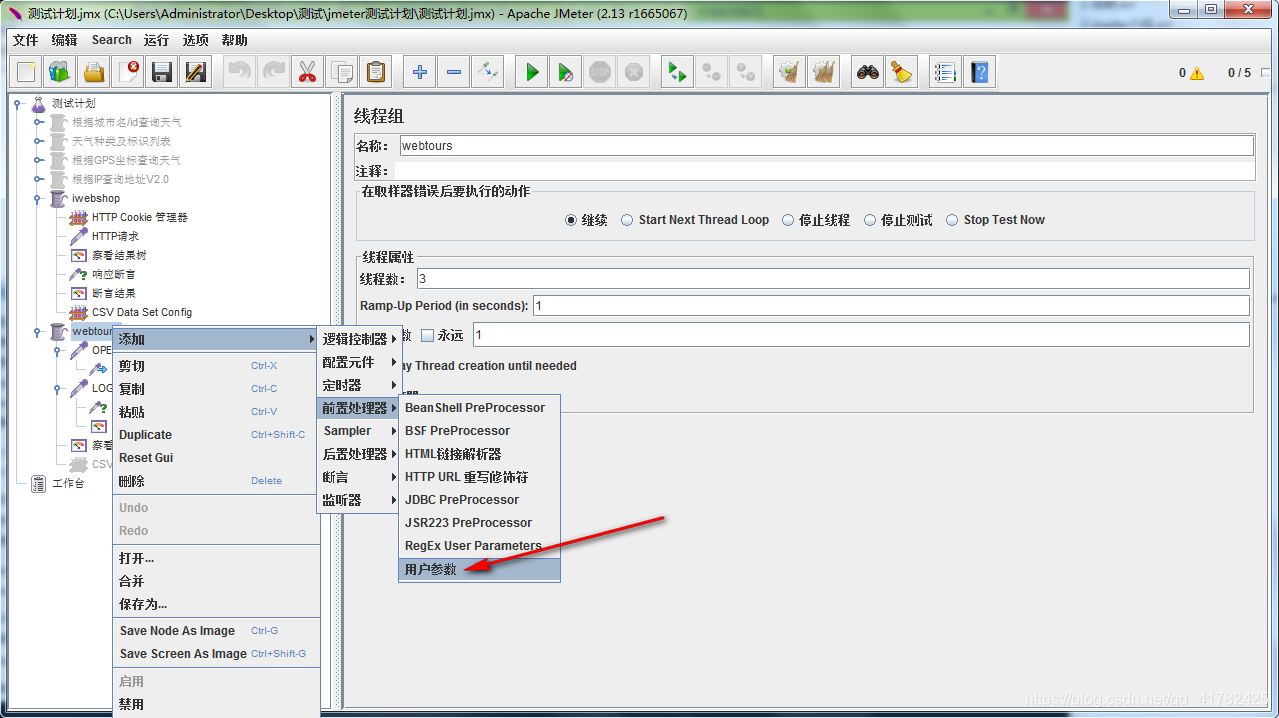Select Start Next Thread Loop radio button
1279x718 pixels.
point(627,220)
